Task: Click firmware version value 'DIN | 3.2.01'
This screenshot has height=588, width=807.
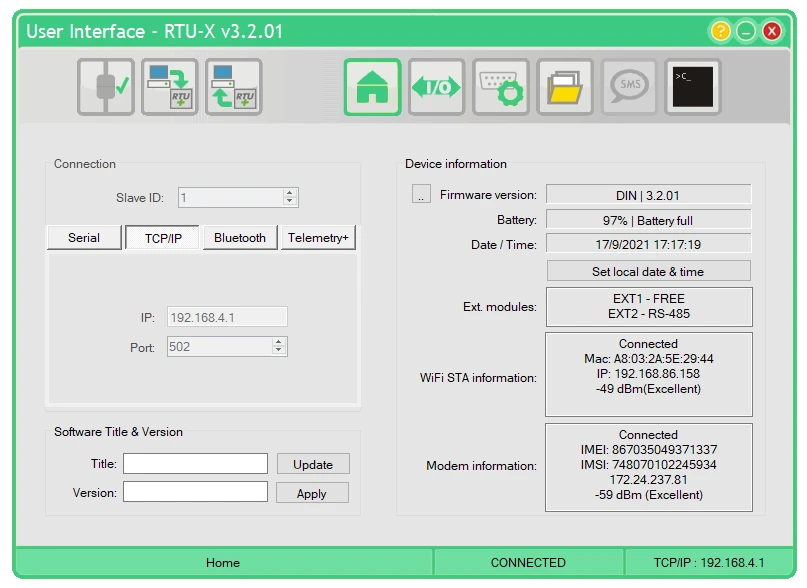Action: pos(648,195)
